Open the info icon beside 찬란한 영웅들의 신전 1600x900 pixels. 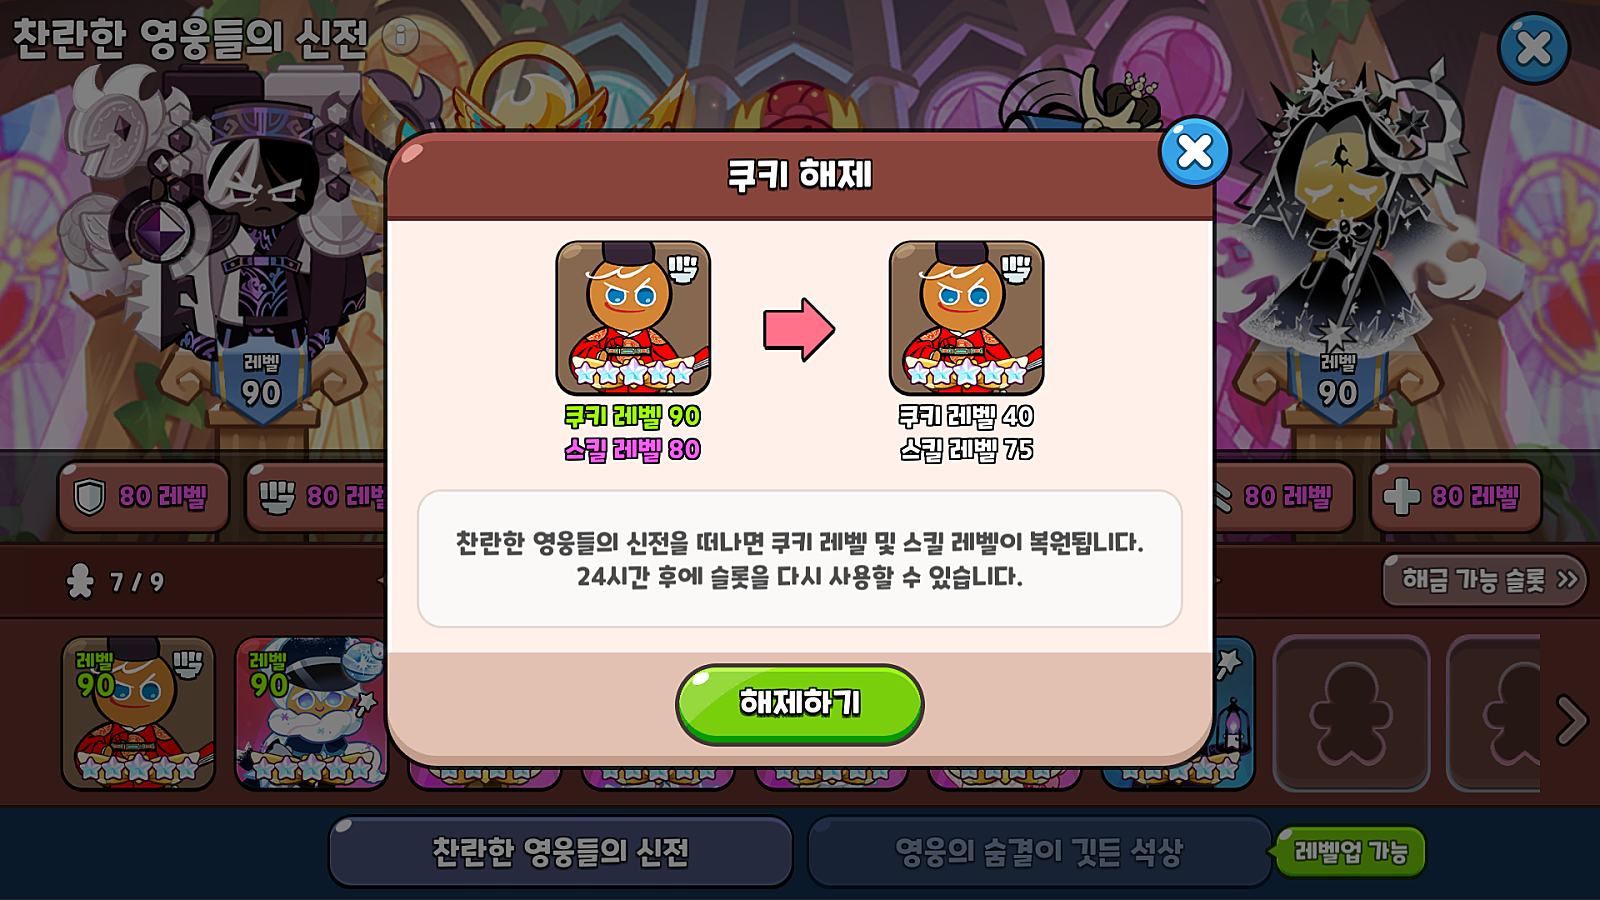[400, 37]
